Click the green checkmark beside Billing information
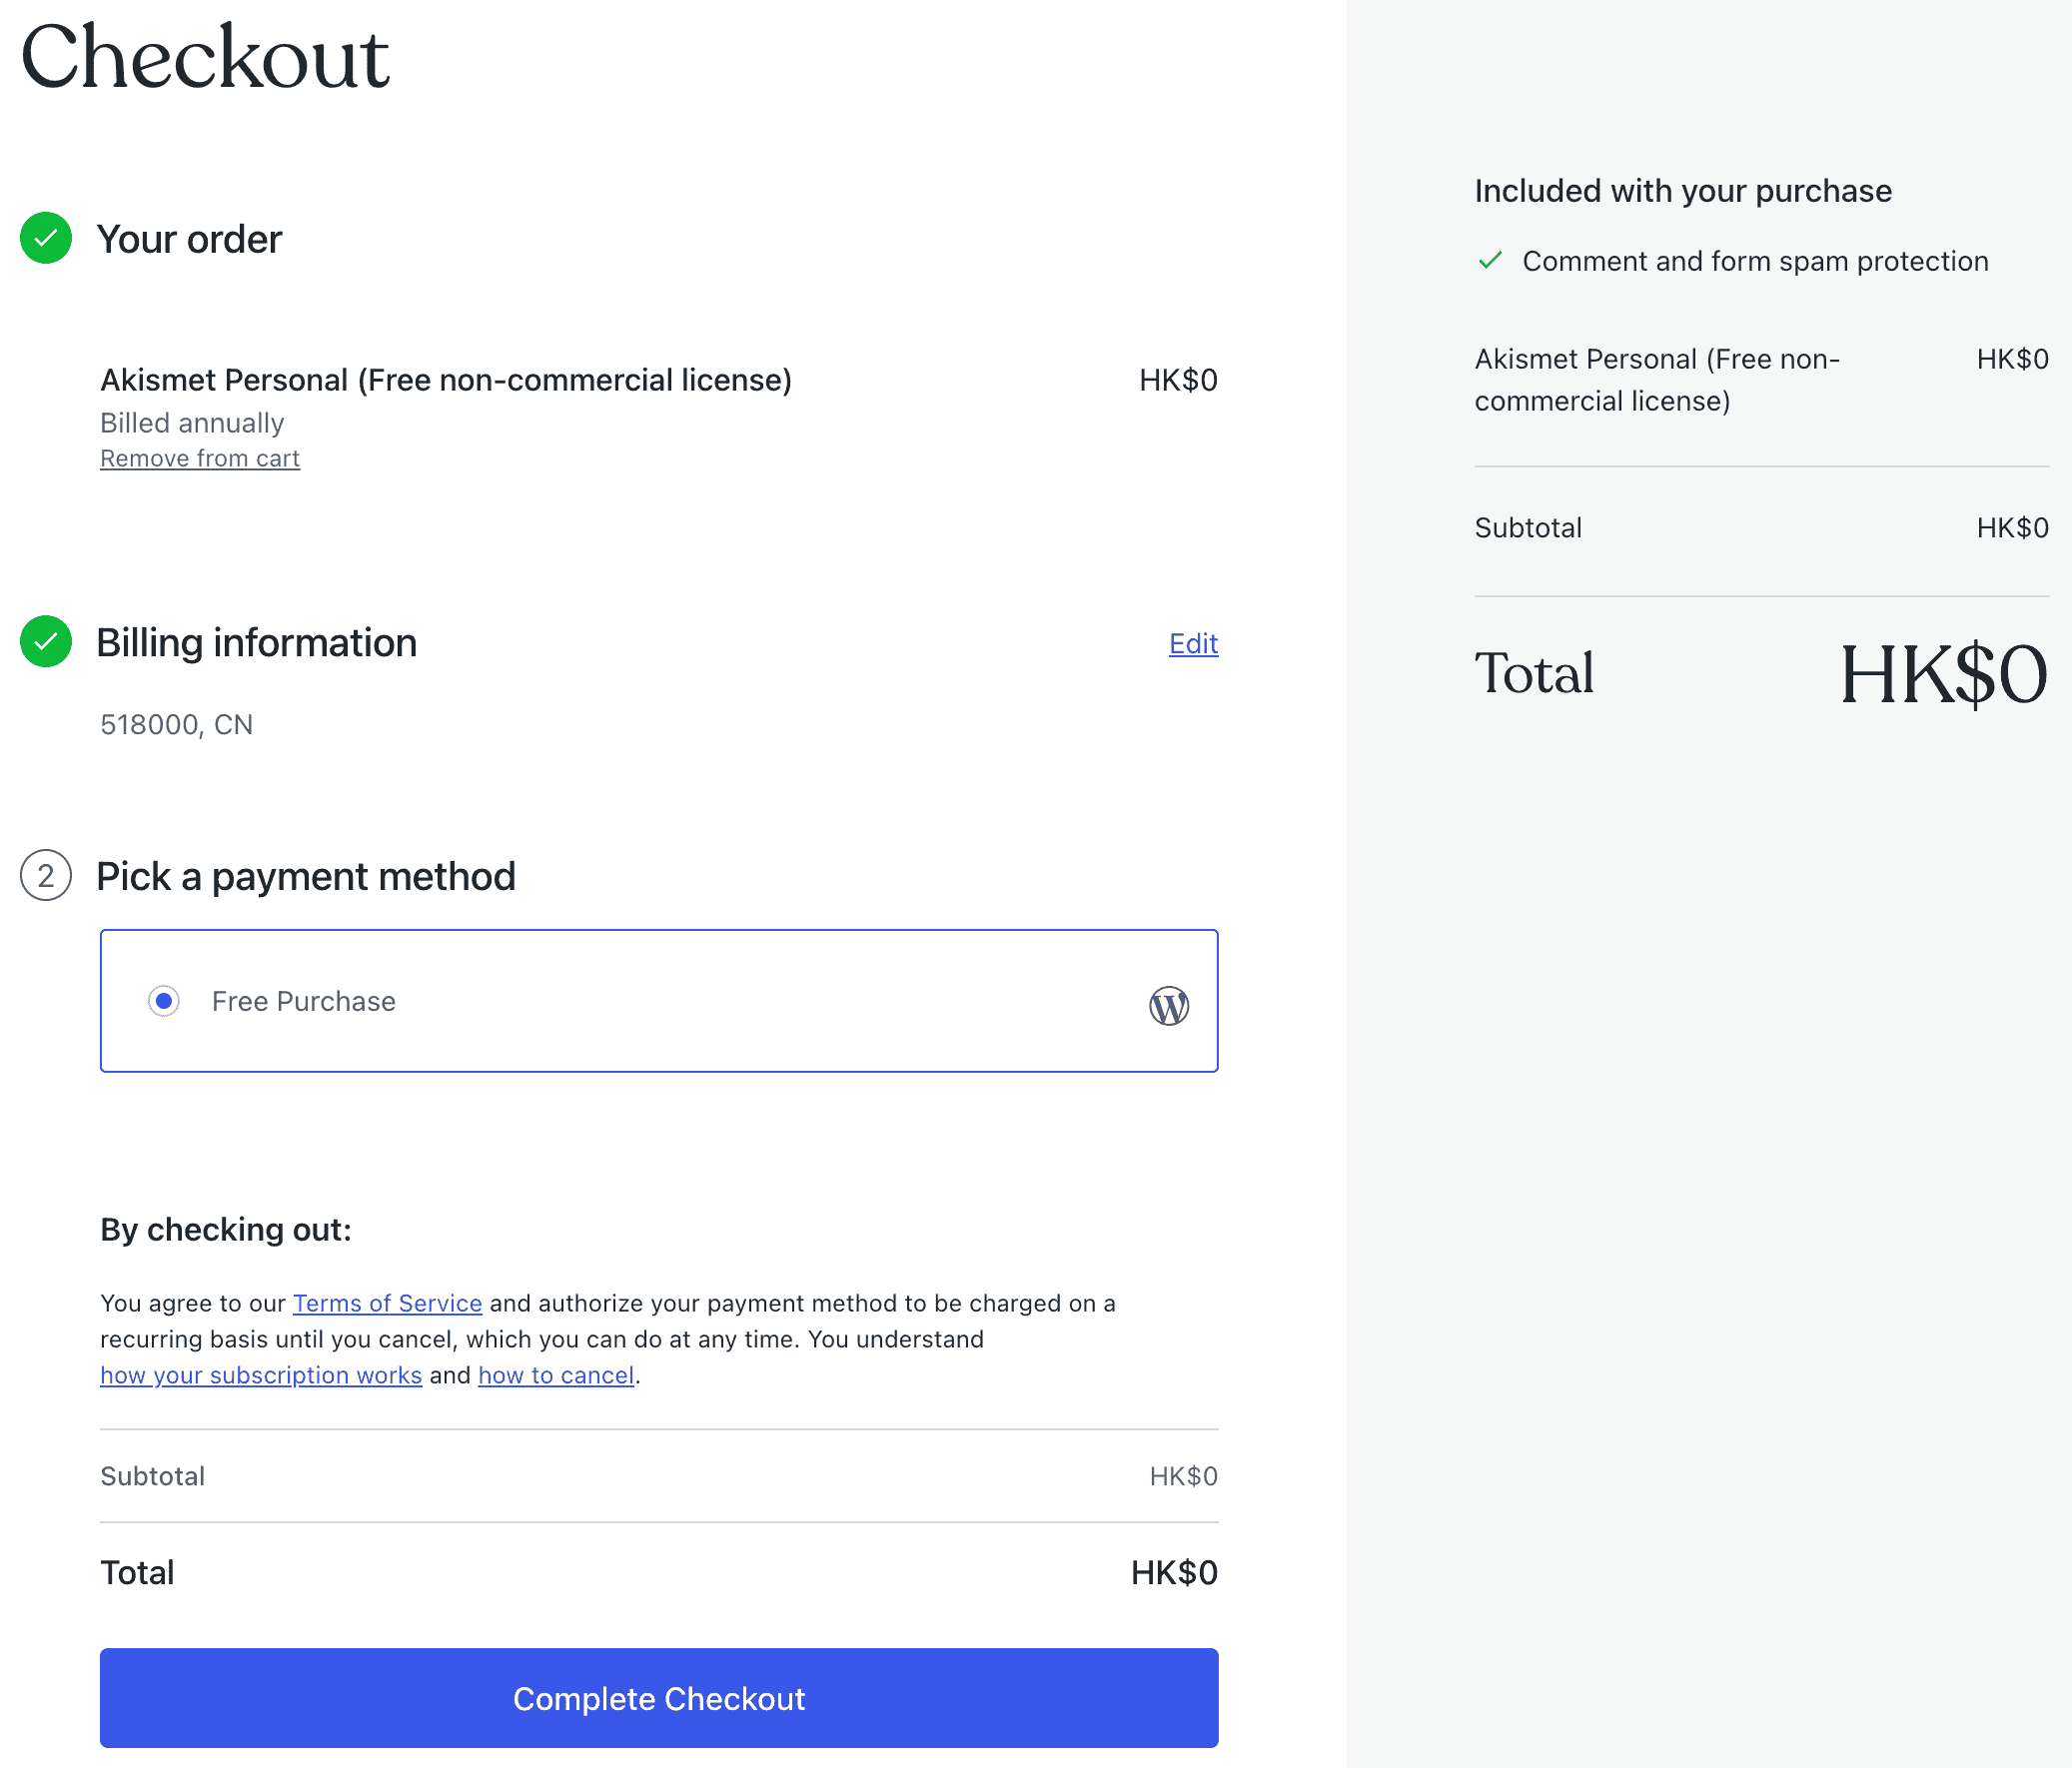The image size is (2072, 1768). pyautogui.click(x=46, y=642)
